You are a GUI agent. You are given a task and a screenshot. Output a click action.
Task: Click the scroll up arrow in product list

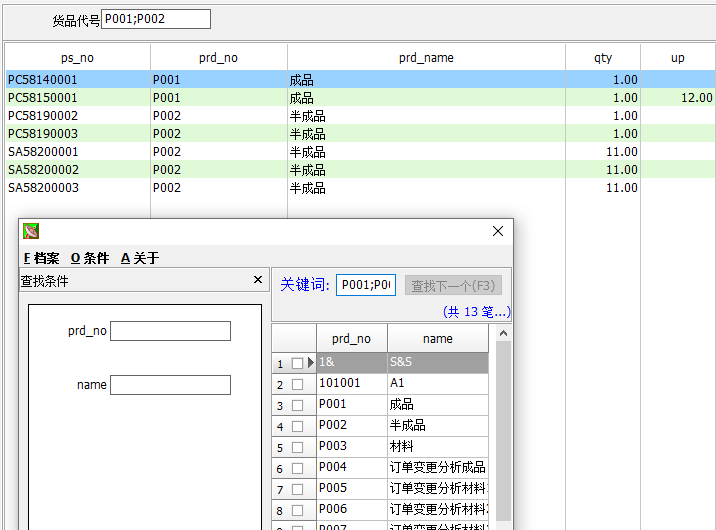click(x=503, y=333)
